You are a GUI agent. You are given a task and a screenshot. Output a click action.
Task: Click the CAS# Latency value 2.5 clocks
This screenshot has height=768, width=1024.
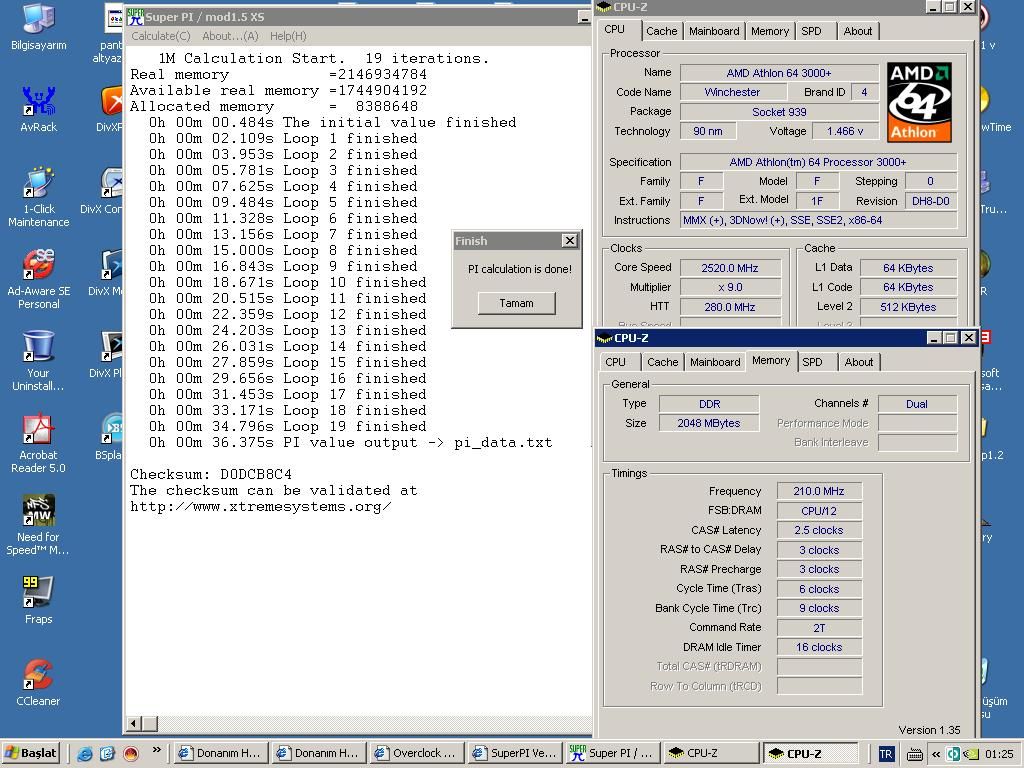[819, 530]
